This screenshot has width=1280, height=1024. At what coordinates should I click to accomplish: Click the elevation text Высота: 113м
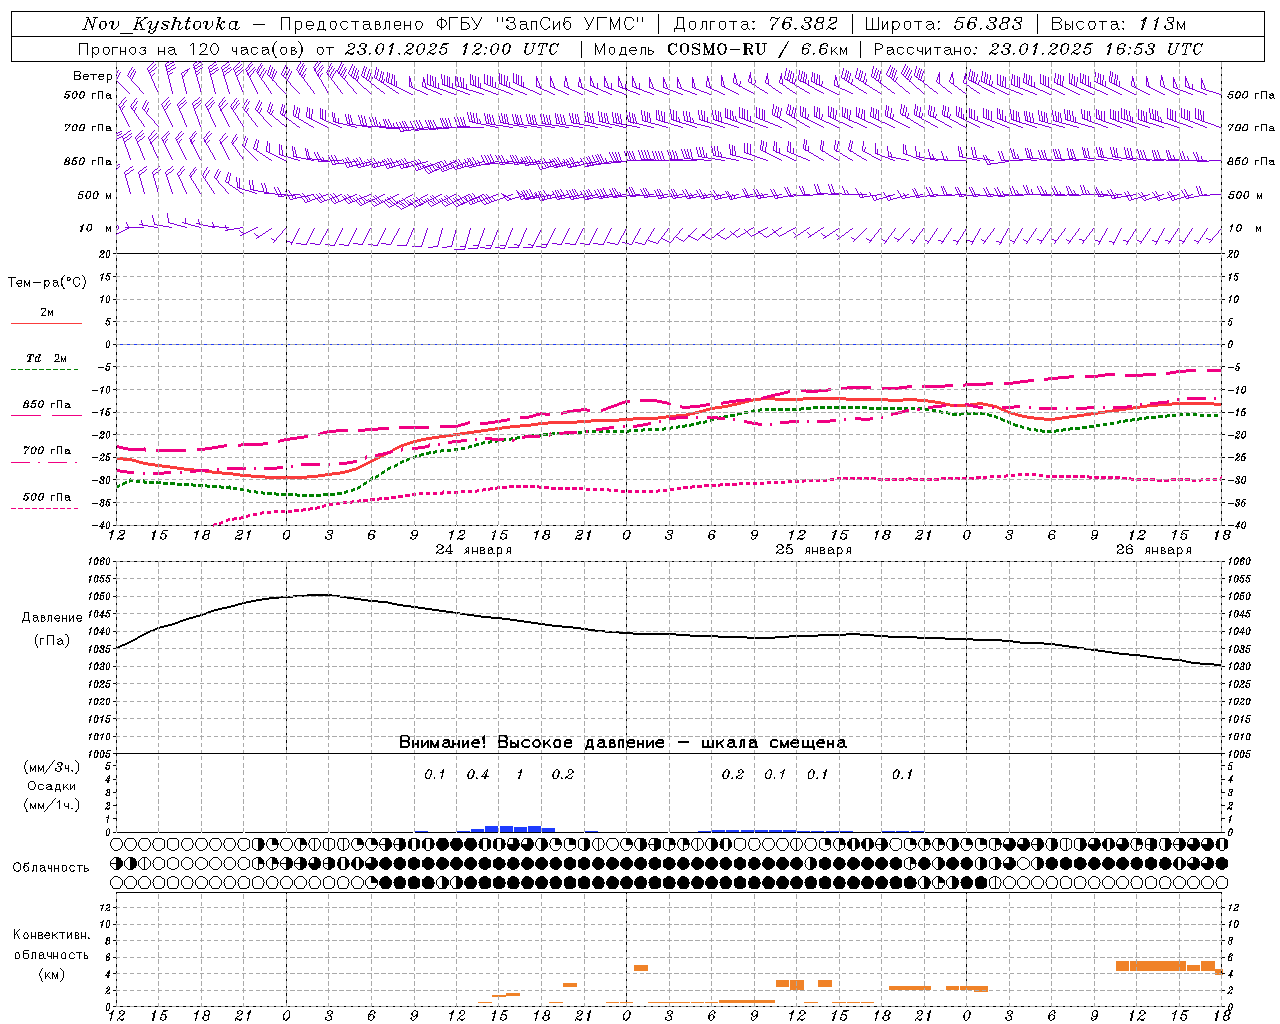click(x=1118, y=24)
